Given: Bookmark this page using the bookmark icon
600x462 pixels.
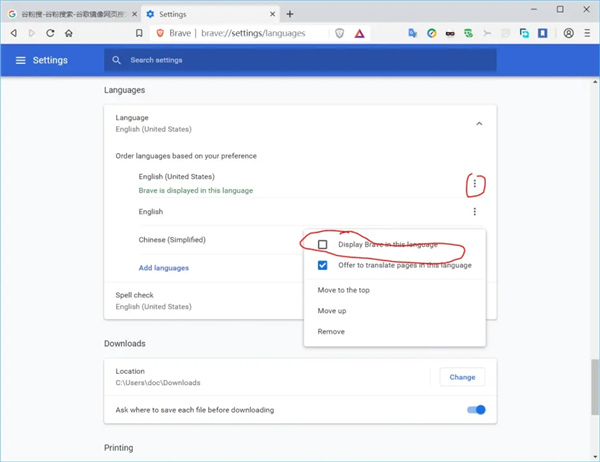Looking at the screenshot, I should (x=139, y=33).
